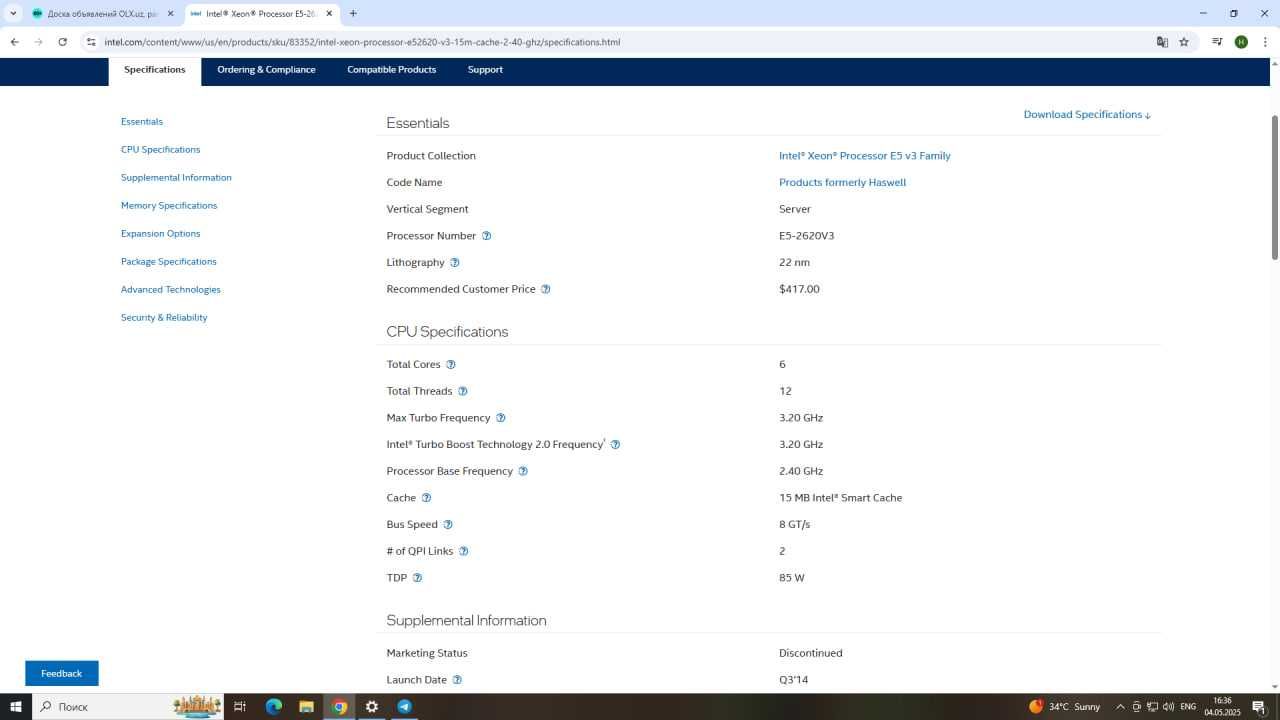This screenshot has width=1280, height=720.
Task: Jump to Supplemental Information in sidebar
Action: click(x=176, y=178)
